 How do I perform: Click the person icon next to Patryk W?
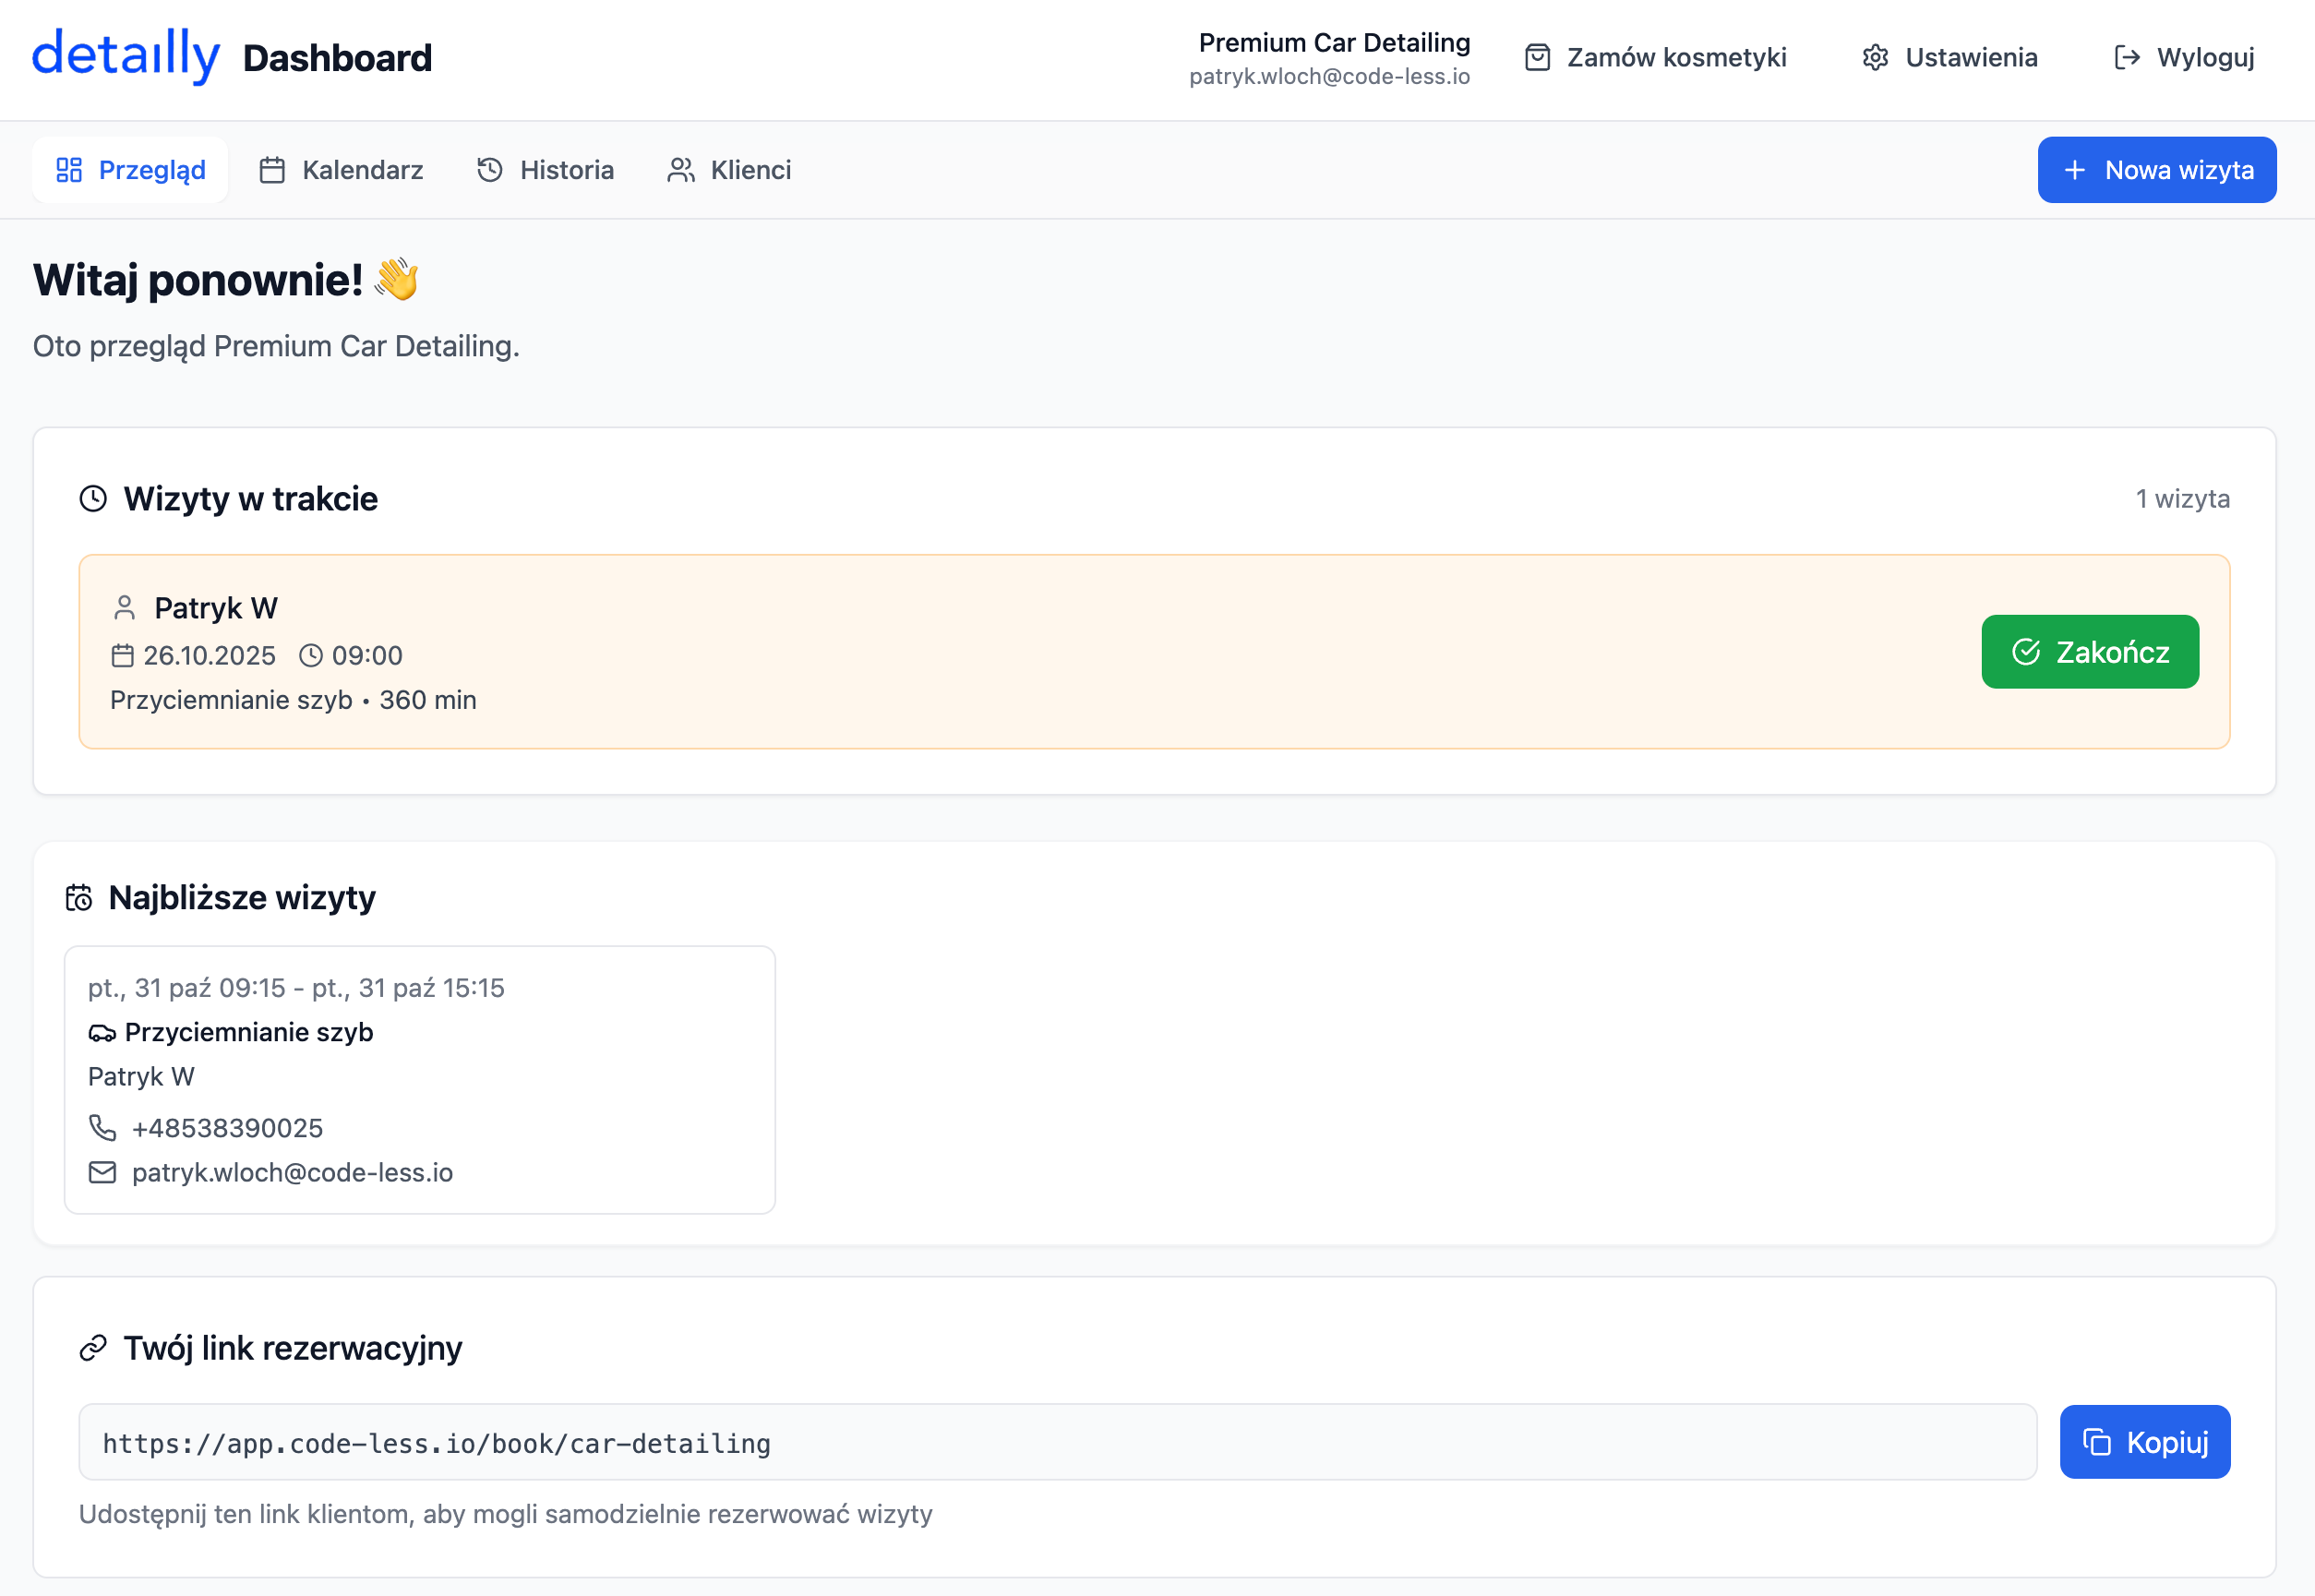[124, 608]
